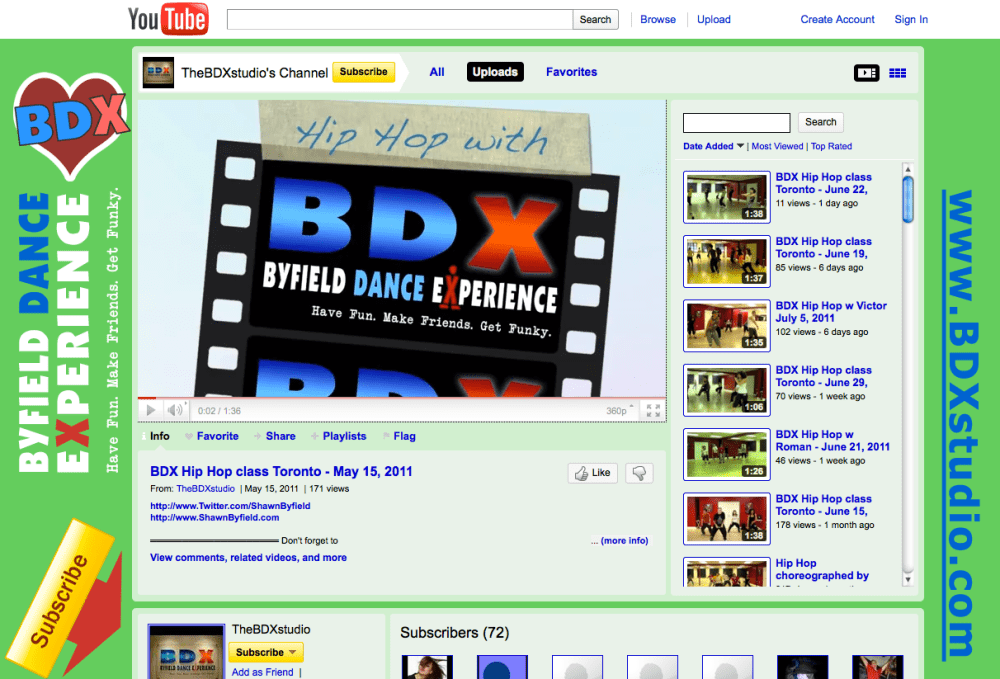1000x679 pixels.
Task: Select the All tab on the channel
Action: 436,72
